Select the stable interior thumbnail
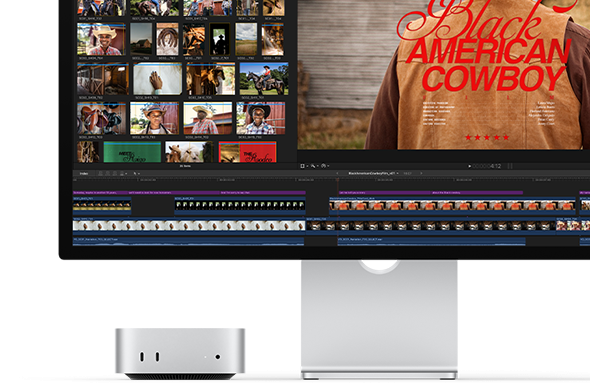 [x=103, y=79]
